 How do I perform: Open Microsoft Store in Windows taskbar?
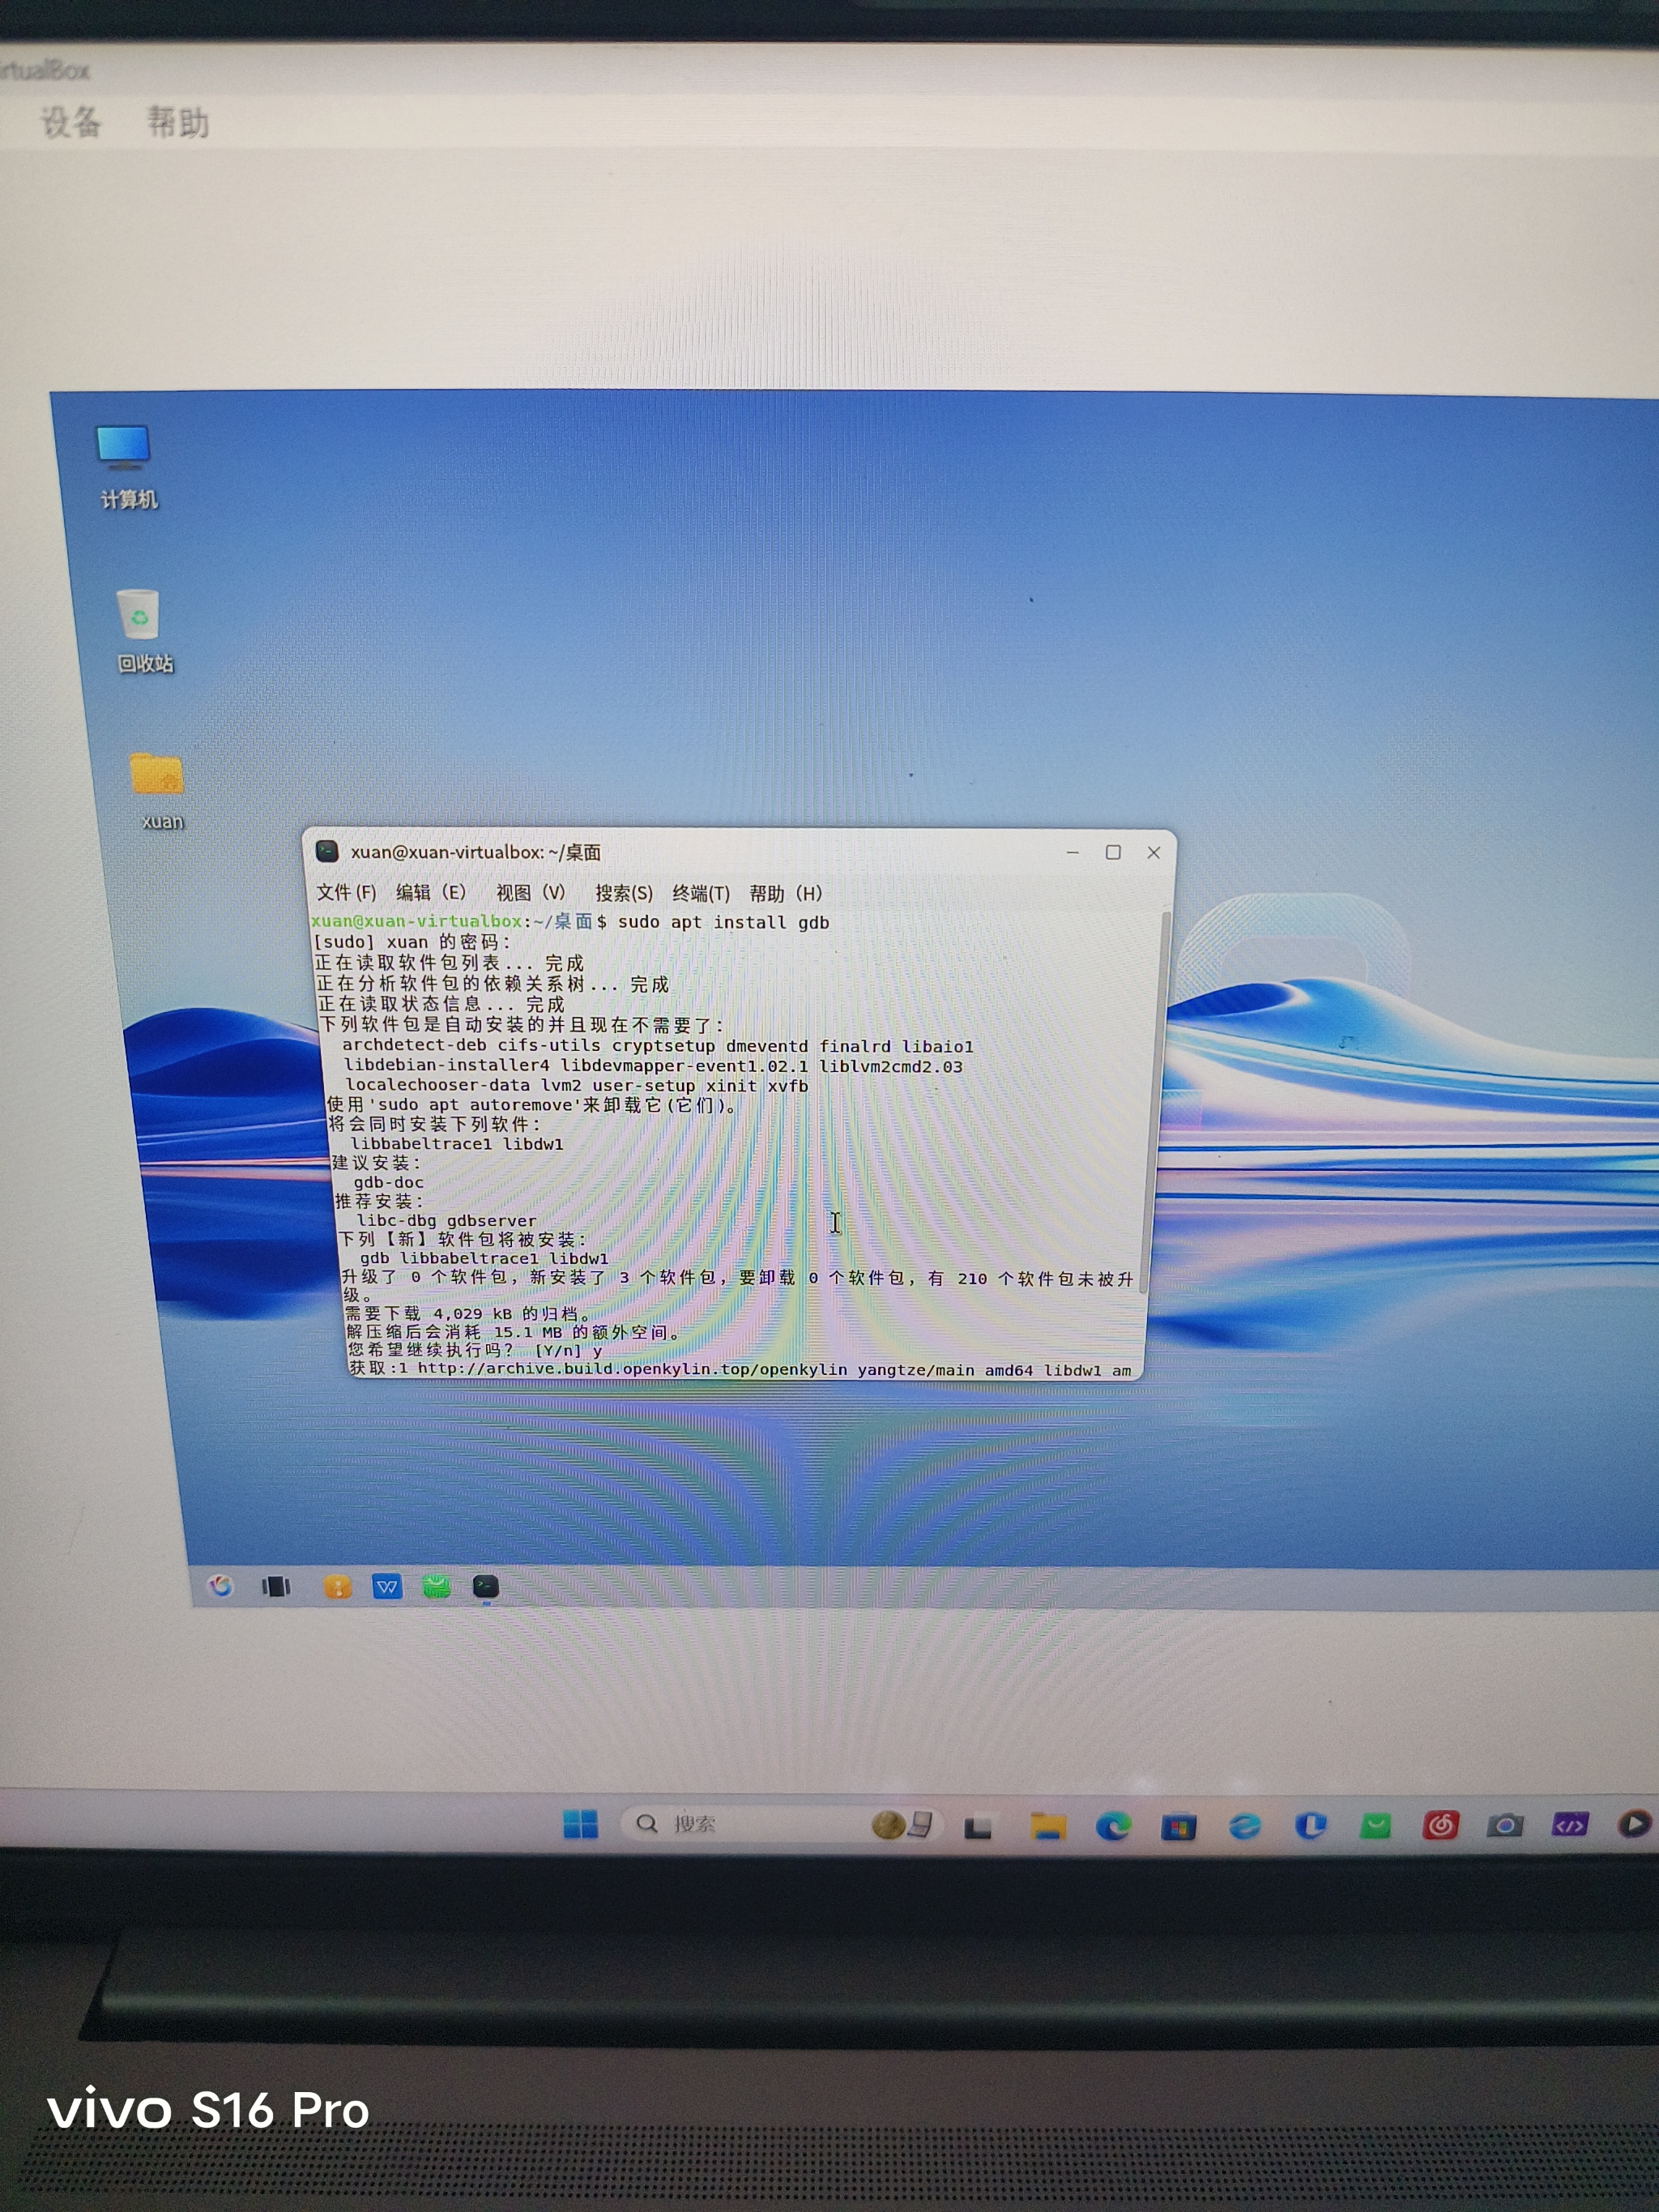coord(1179,1827)
